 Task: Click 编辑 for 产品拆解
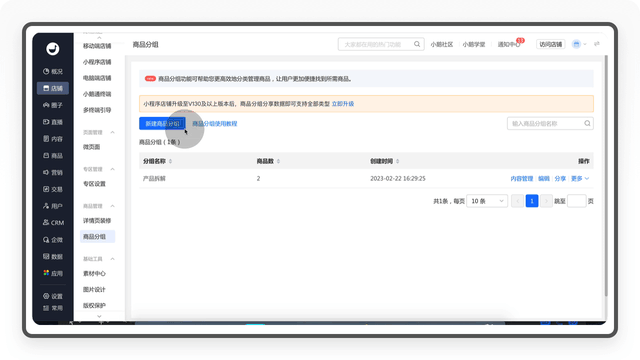pos(544,178)
